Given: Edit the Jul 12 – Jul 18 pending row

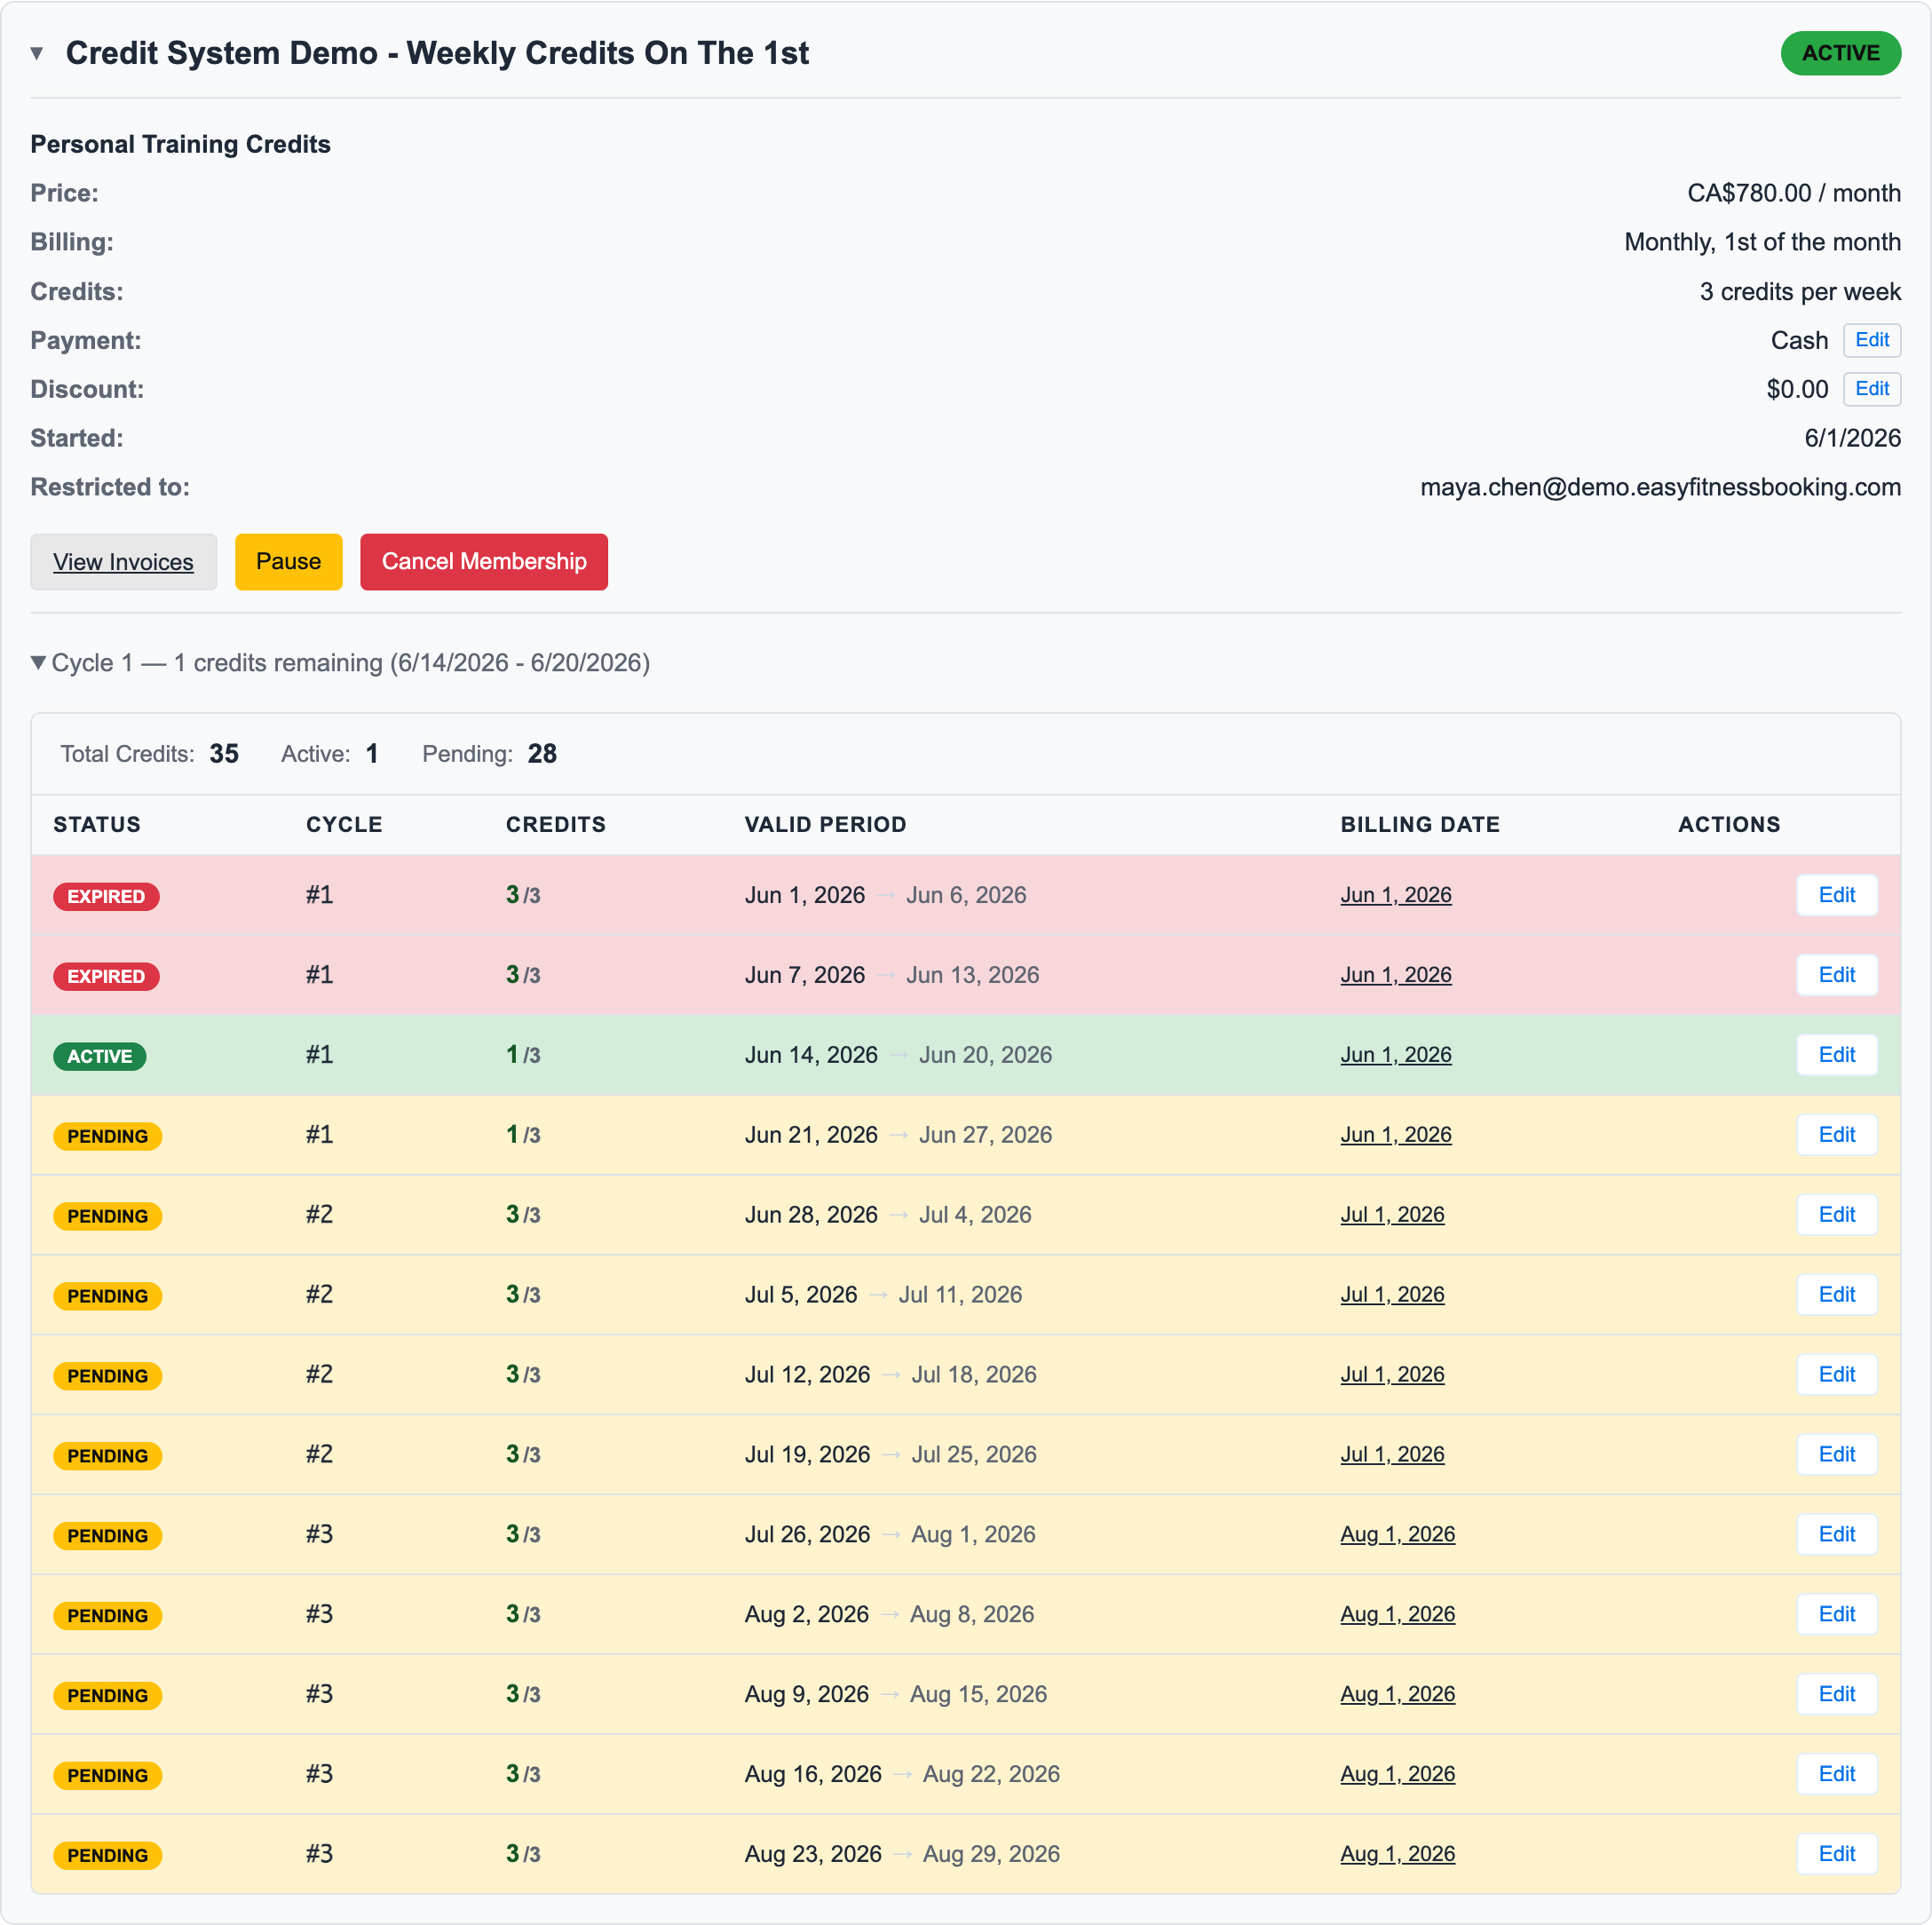Looking at the screenshot, I should pyautogui.click(x=1836, y=1375).
